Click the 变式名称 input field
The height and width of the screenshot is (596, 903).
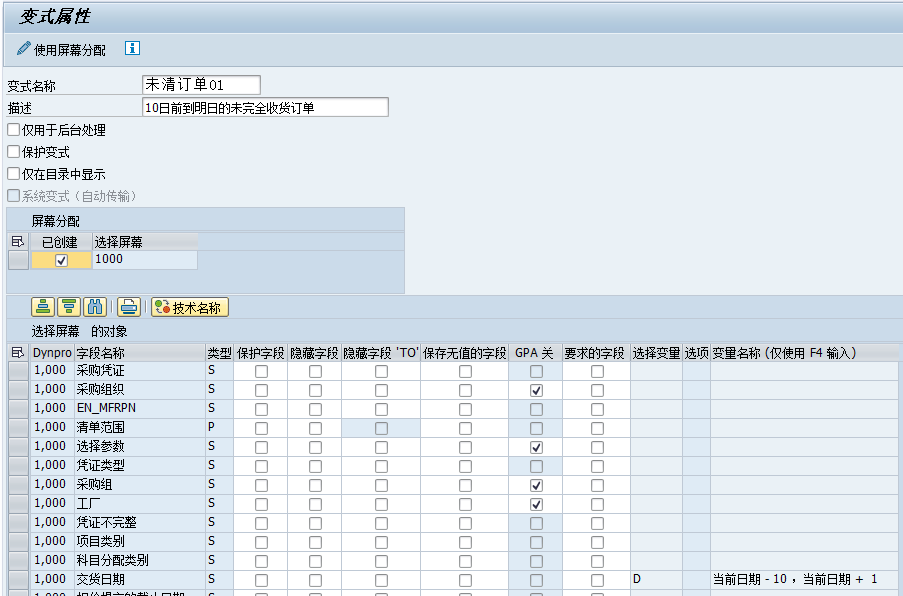click(202, 85)
